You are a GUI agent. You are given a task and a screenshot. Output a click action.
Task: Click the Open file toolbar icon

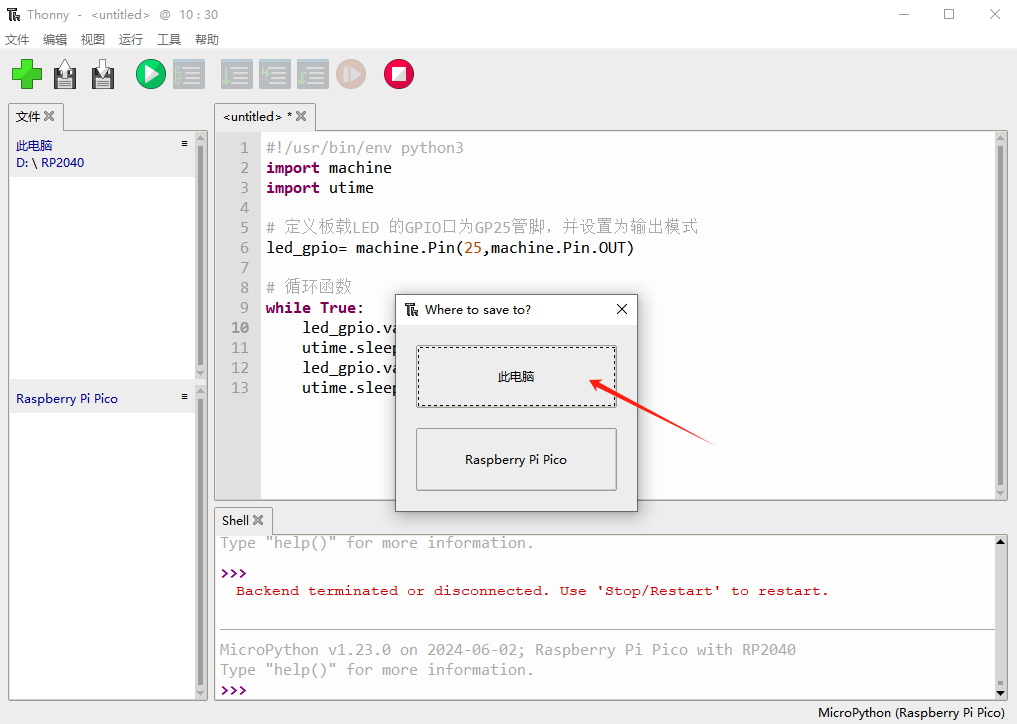click(65, 74)
